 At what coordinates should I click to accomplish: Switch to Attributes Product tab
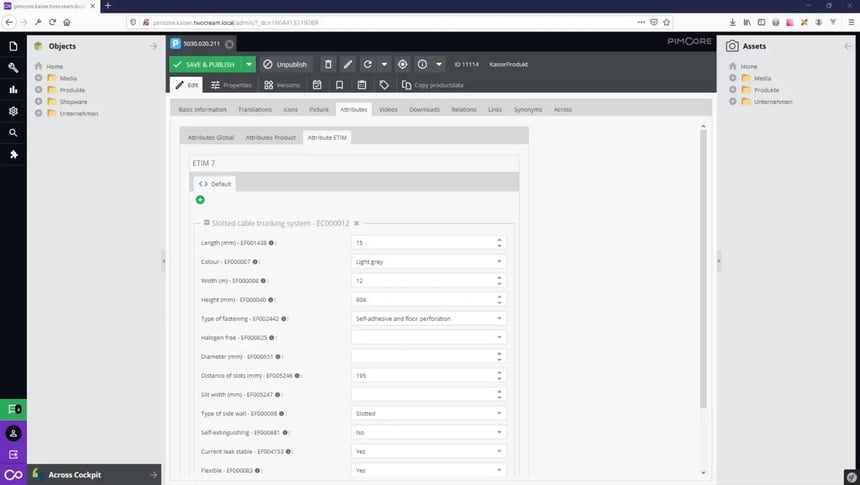270,138
